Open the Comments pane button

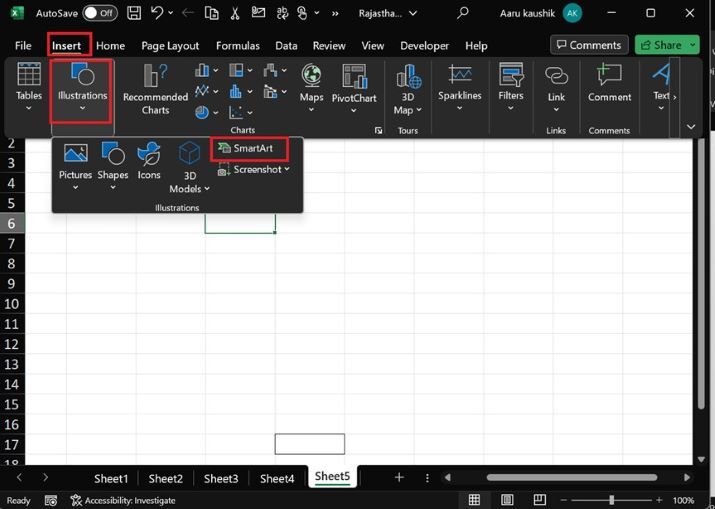pos(589,45)
